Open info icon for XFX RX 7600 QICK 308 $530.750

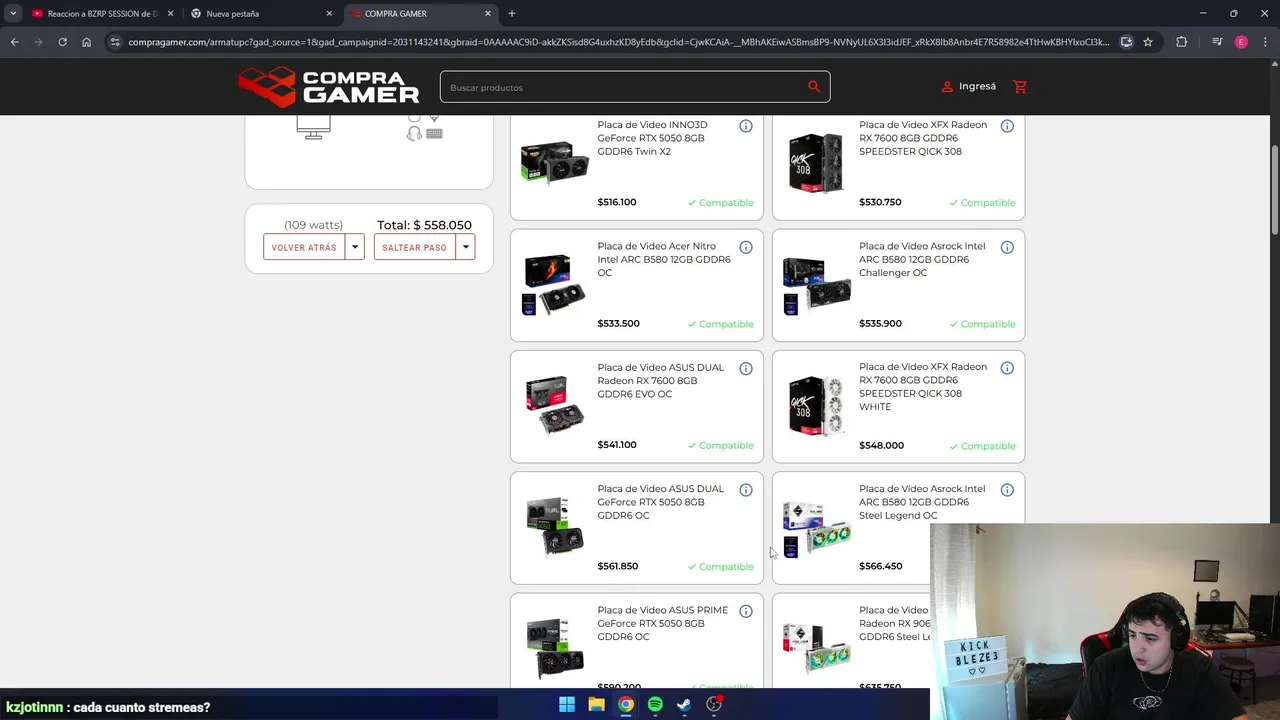point(1007,126)
